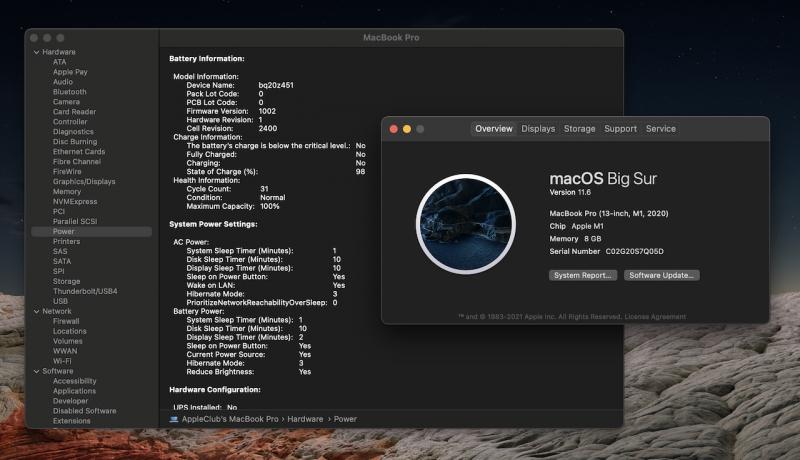Select the highlighted Power item in sidebar
The image size is (800, 460).
[x=91, y=232]
